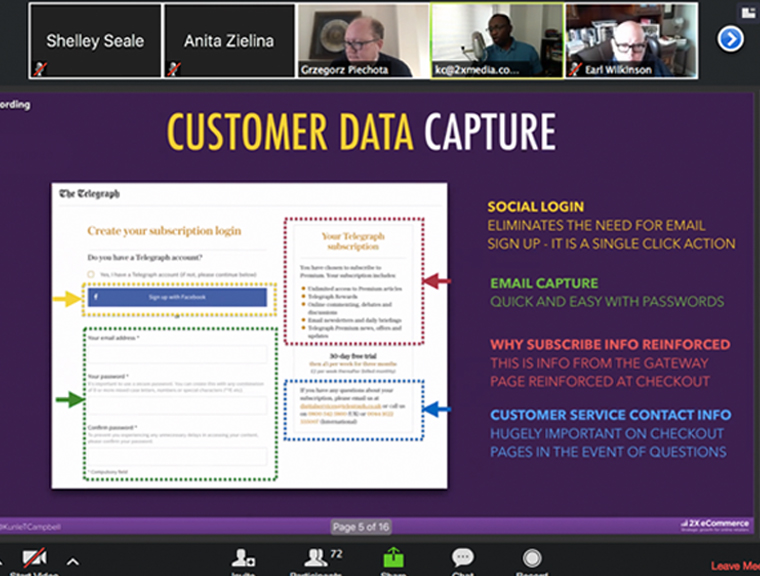Image resolution: width=760 pixels, height=576 pixels.
Task: Click Shelley Seale's muted microphone icon
Action: 39,69
